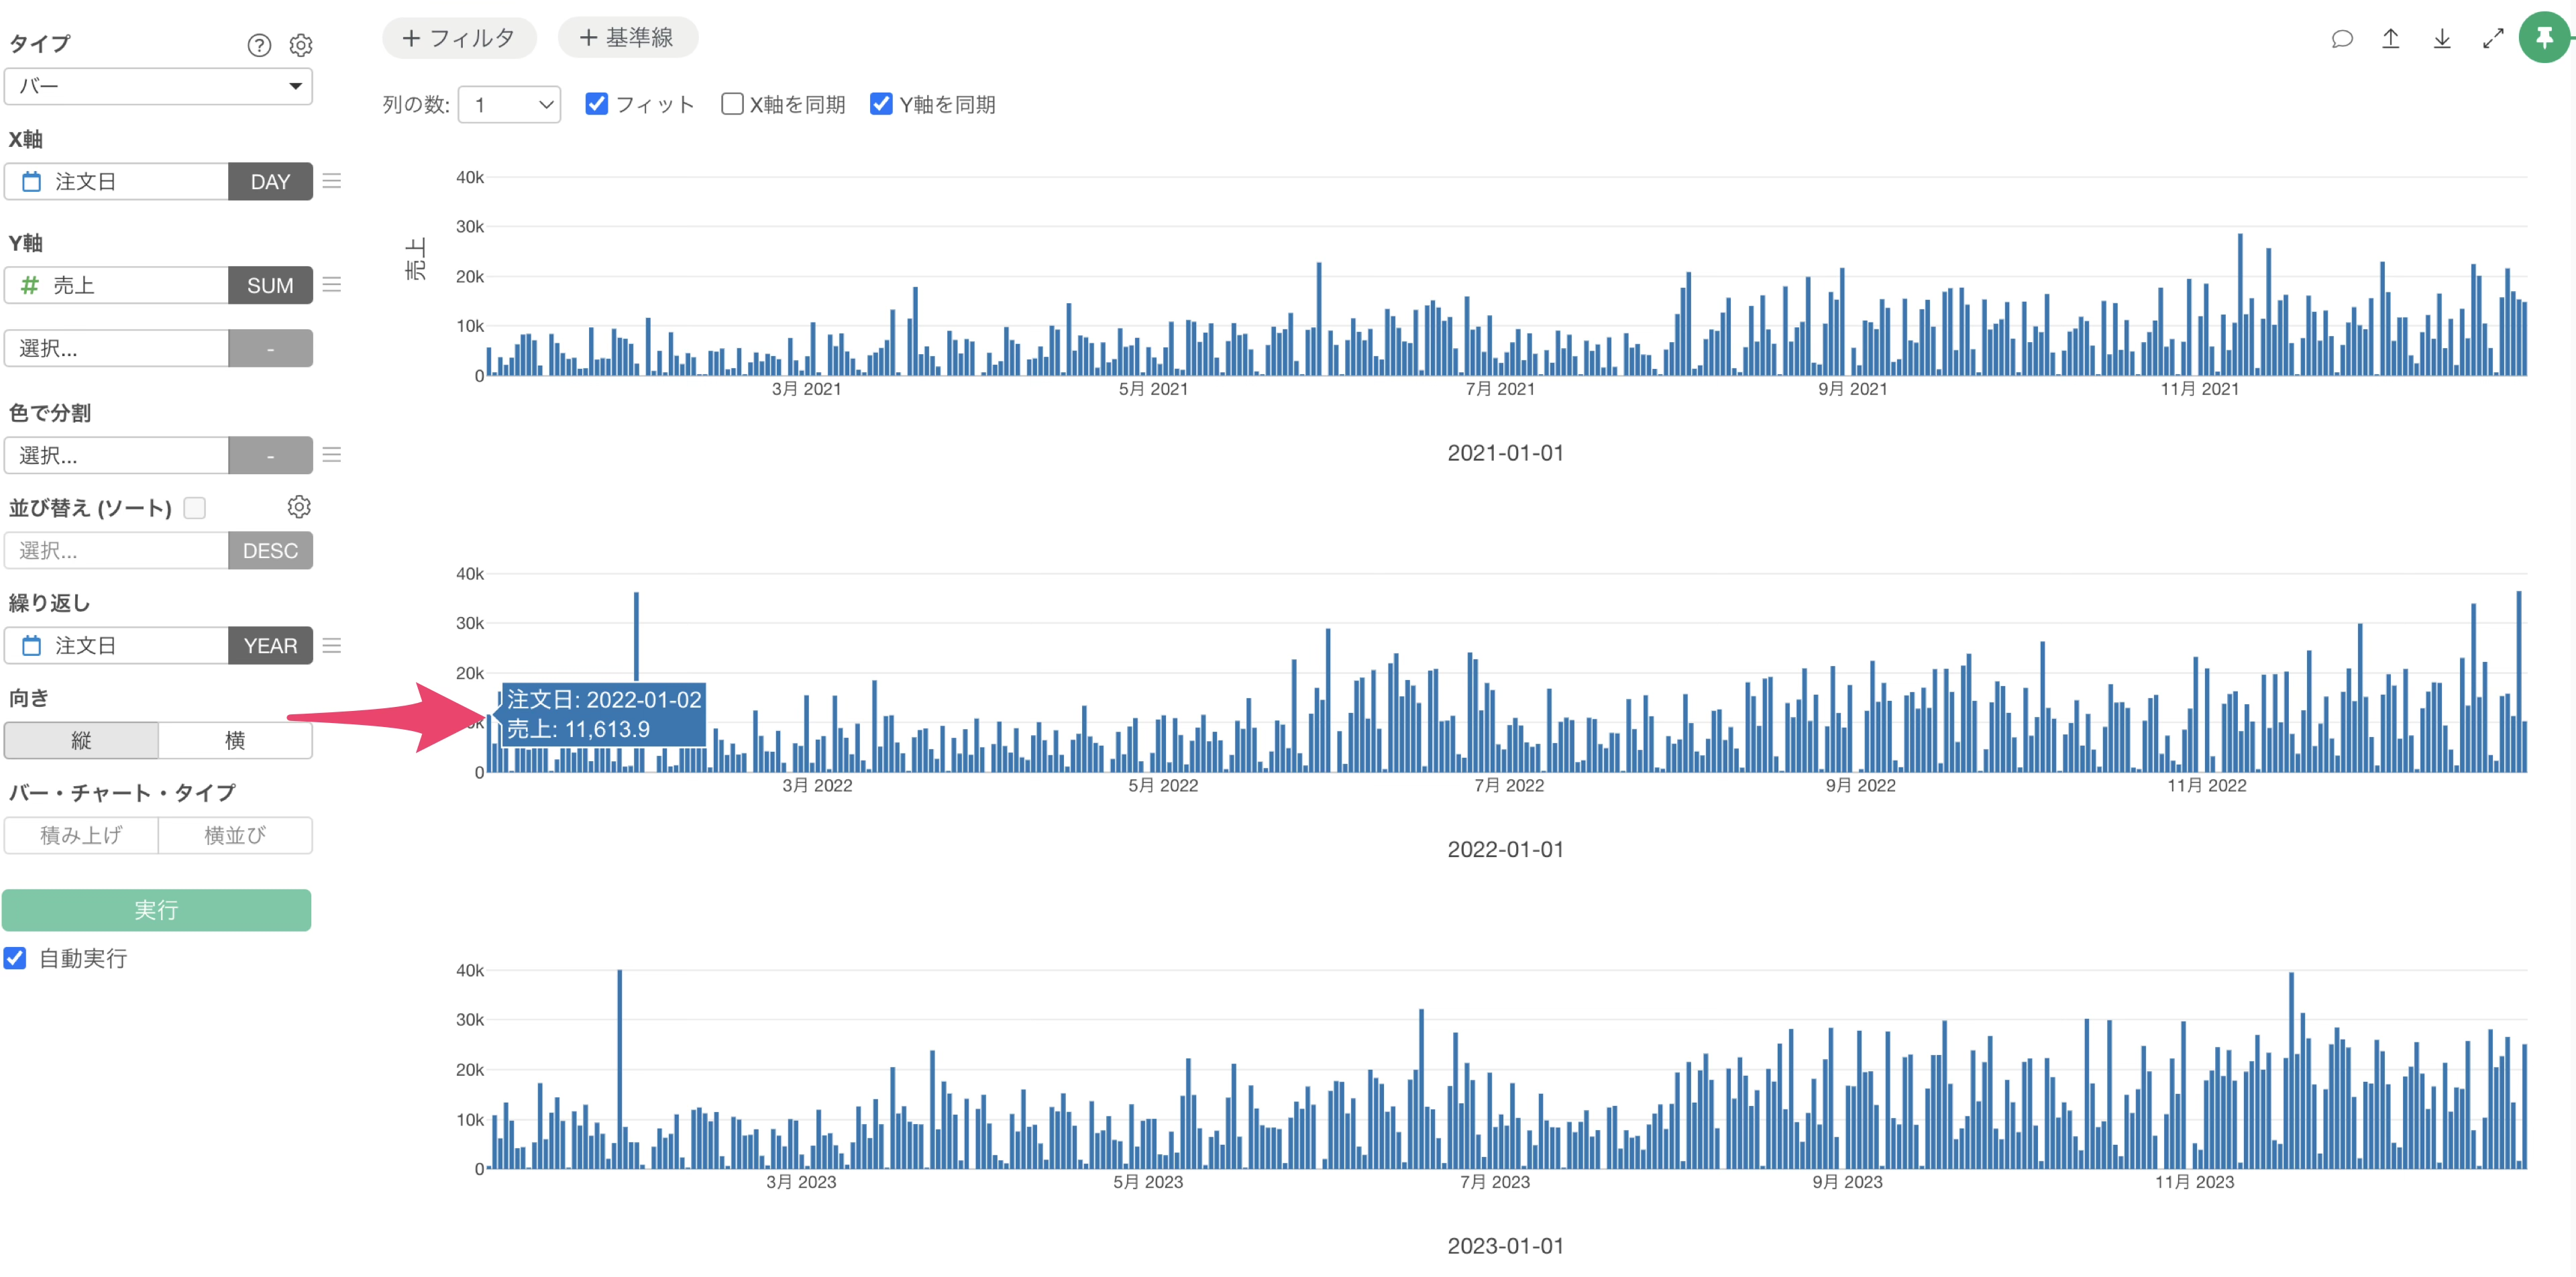The height and width of the screenshot is (1277, 2576).
Task: Enable X軸を同期 checkbox
Action: tap(732, 104)
